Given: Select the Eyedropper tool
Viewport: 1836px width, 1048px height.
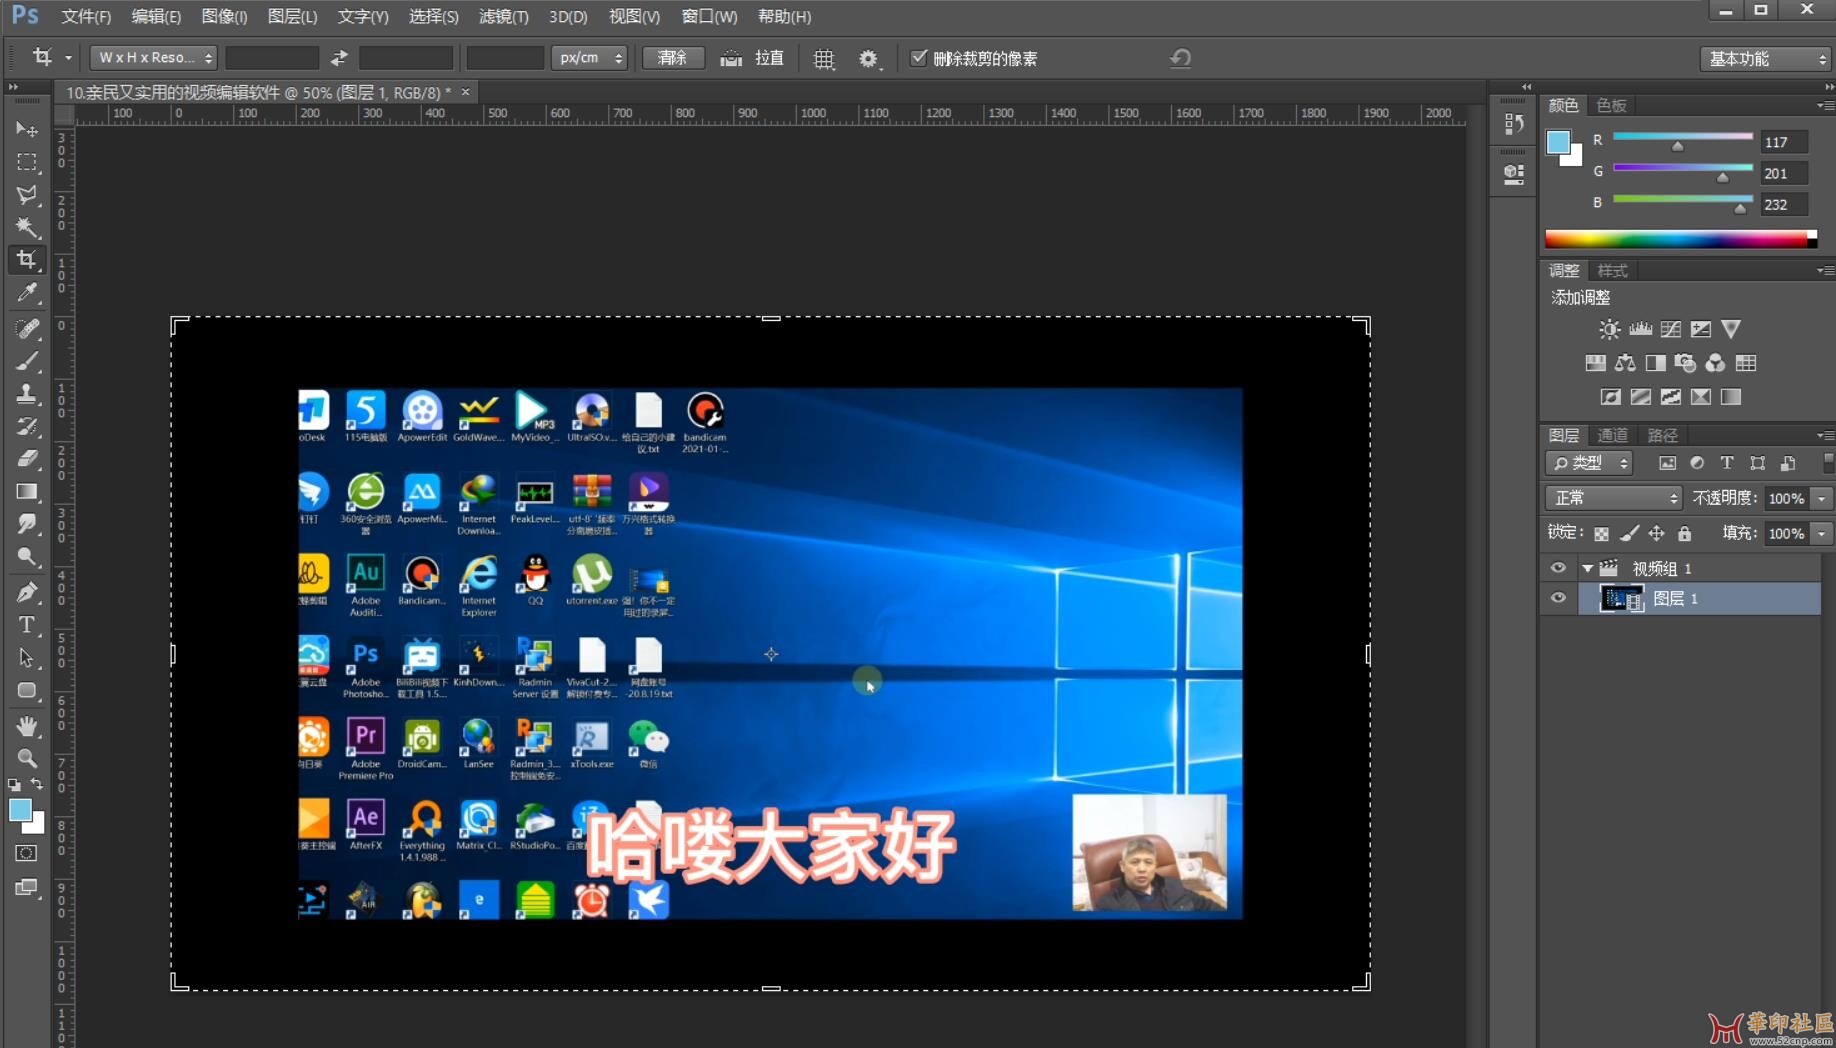Looking at the screenshot, I should [x=27, y=293].
